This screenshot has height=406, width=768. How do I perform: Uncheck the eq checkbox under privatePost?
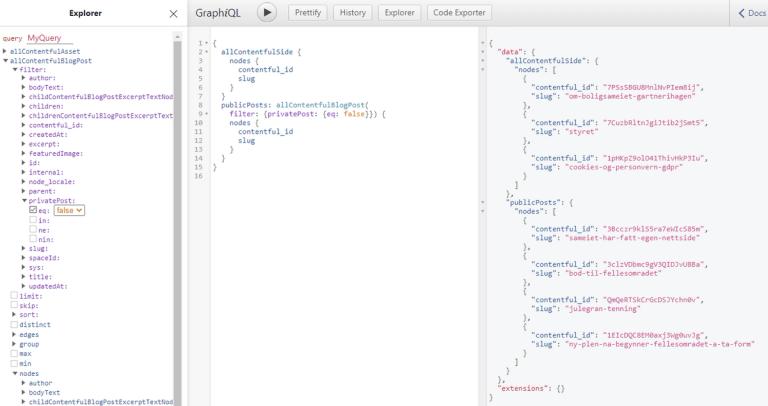point(33,210)
